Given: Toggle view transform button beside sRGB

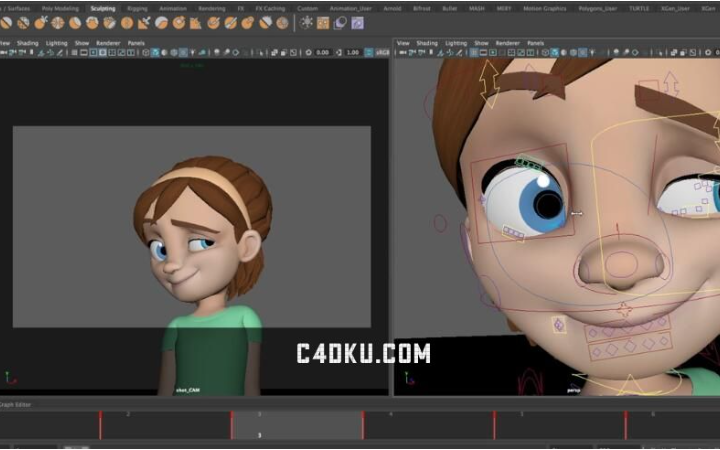Looking at the screenshot, I should [x=369, y=52].
